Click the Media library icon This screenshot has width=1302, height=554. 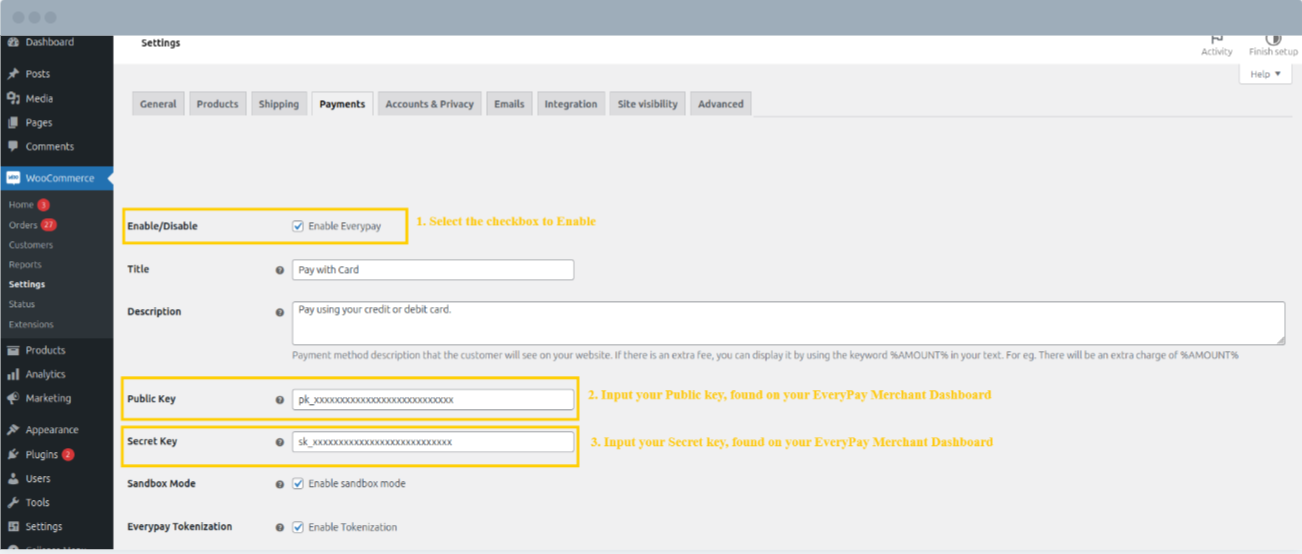pos(13,98)
